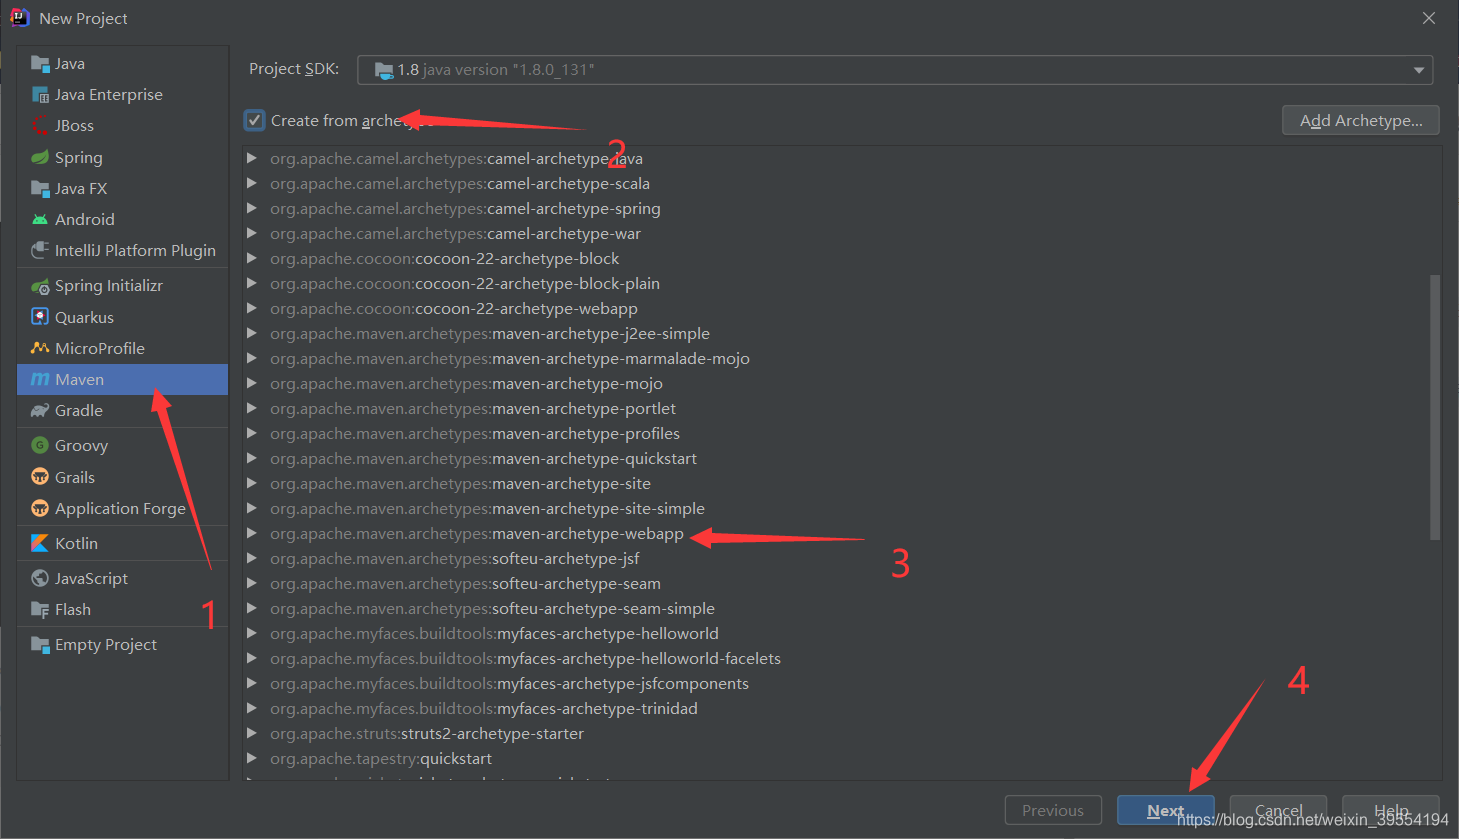Select maven-archetype-portlet archetype

[x=473, y=409]
